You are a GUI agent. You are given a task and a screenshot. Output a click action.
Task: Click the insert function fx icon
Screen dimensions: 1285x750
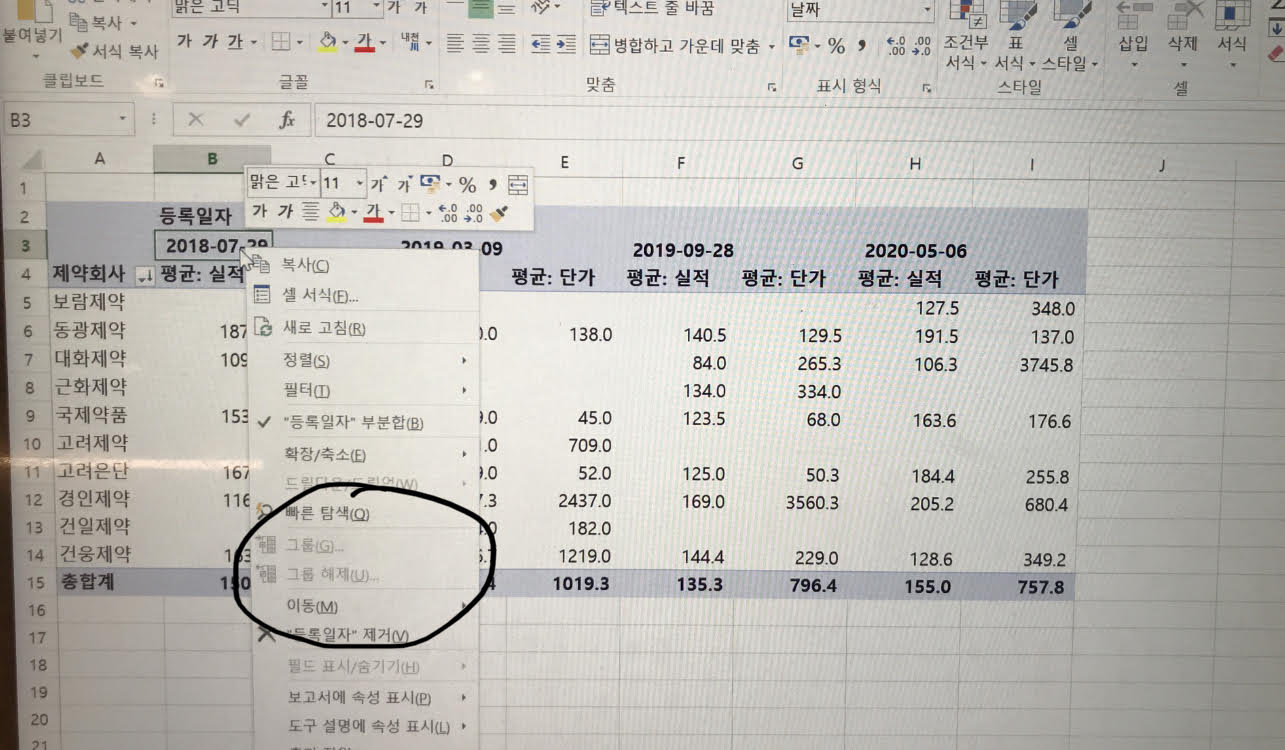pyautogui.click(x=287, y=120)
